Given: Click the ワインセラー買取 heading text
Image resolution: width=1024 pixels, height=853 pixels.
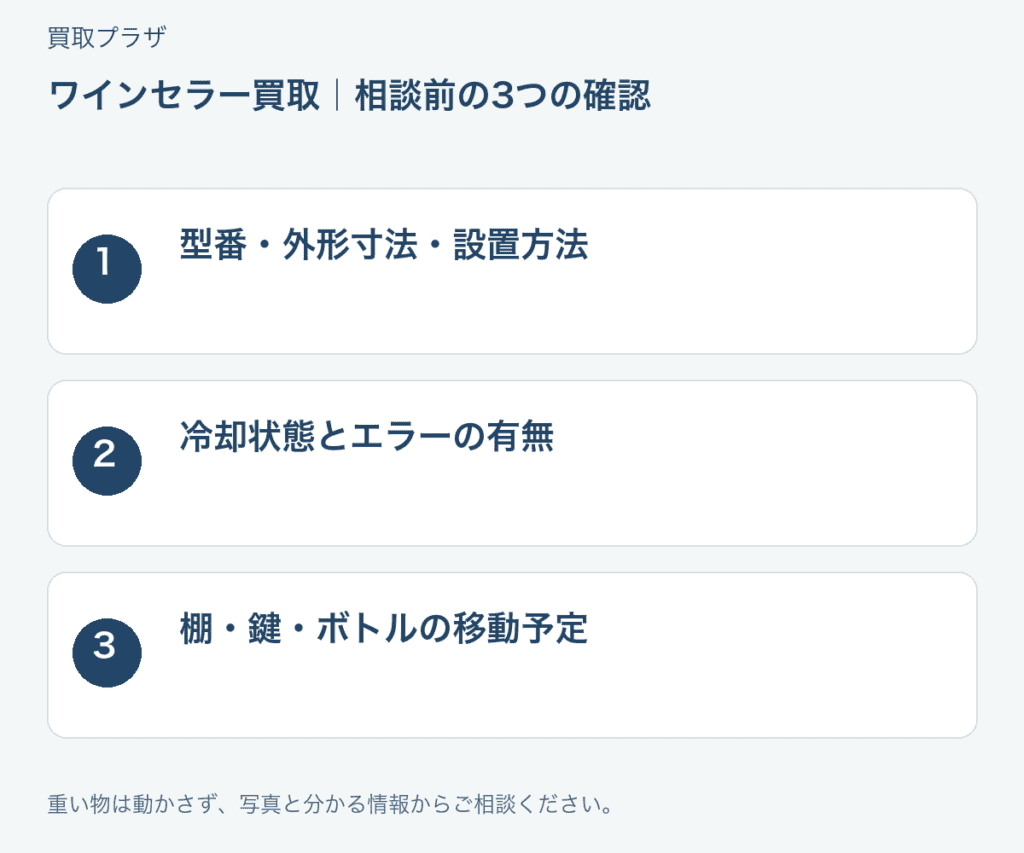Looking at the screenshot, I should [184, 95].
